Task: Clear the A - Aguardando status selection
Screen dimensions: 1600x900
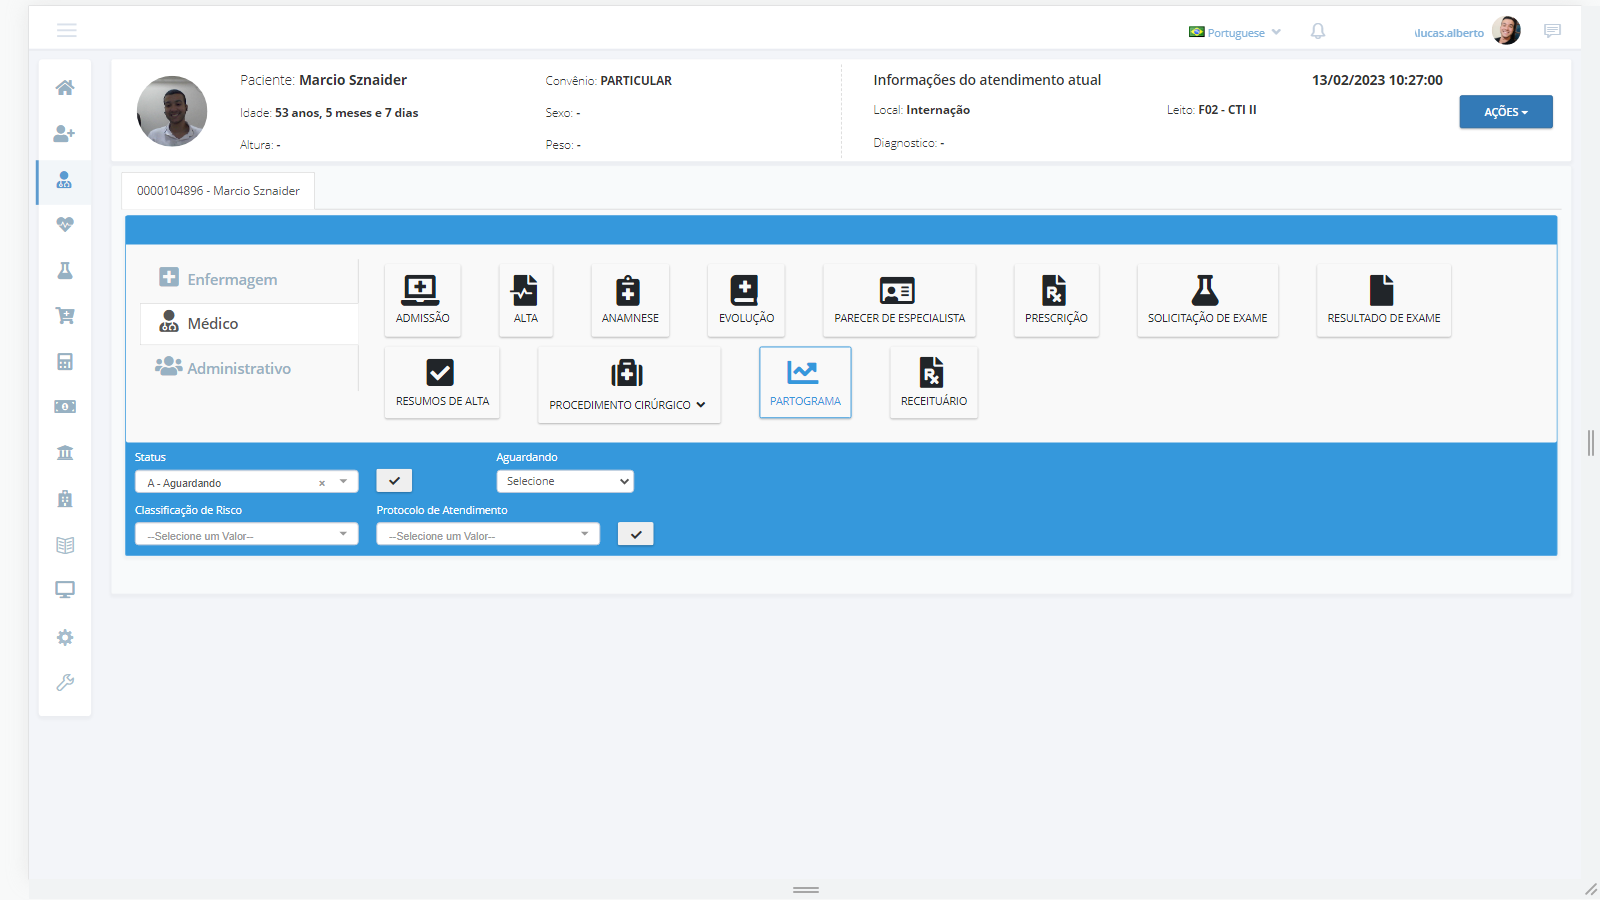Action: click(x=322, y=483)
